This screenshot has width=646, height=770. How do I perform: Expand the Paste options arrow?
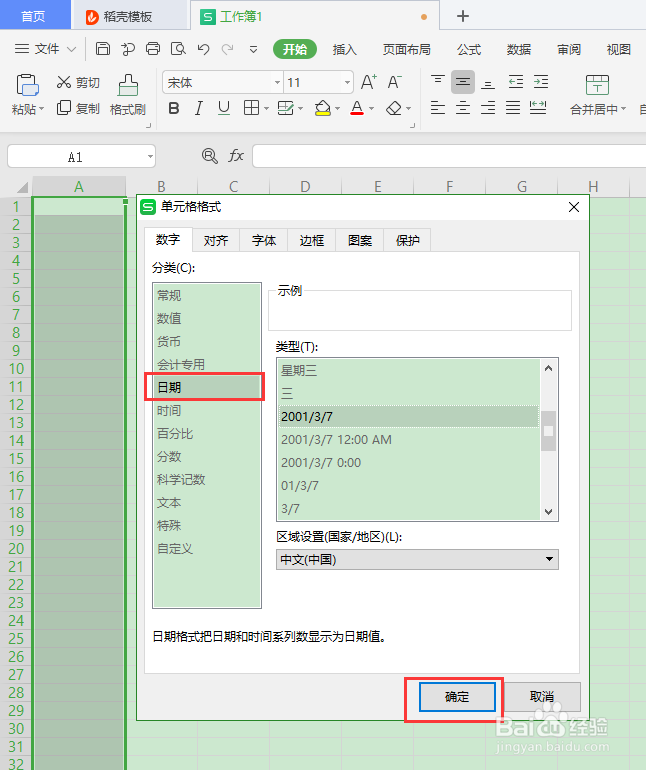(x=42, y=109)
